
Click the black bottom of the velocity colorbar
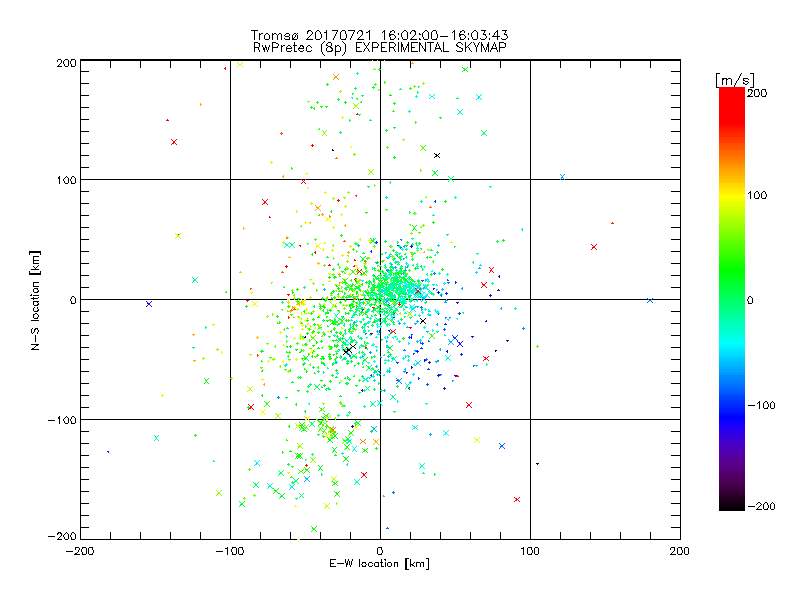(732, 504)
